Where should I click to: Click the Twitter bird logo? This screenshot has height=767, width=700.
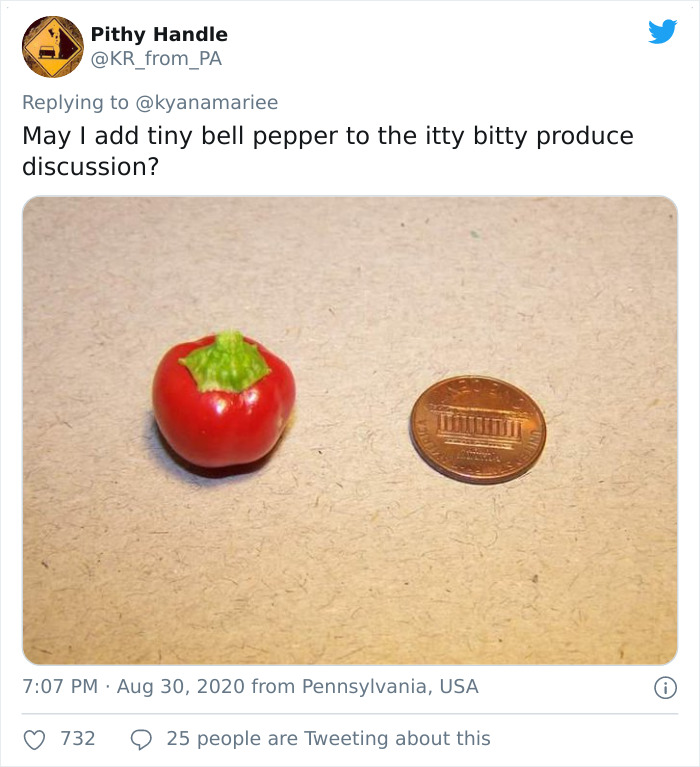click(662, 32)
